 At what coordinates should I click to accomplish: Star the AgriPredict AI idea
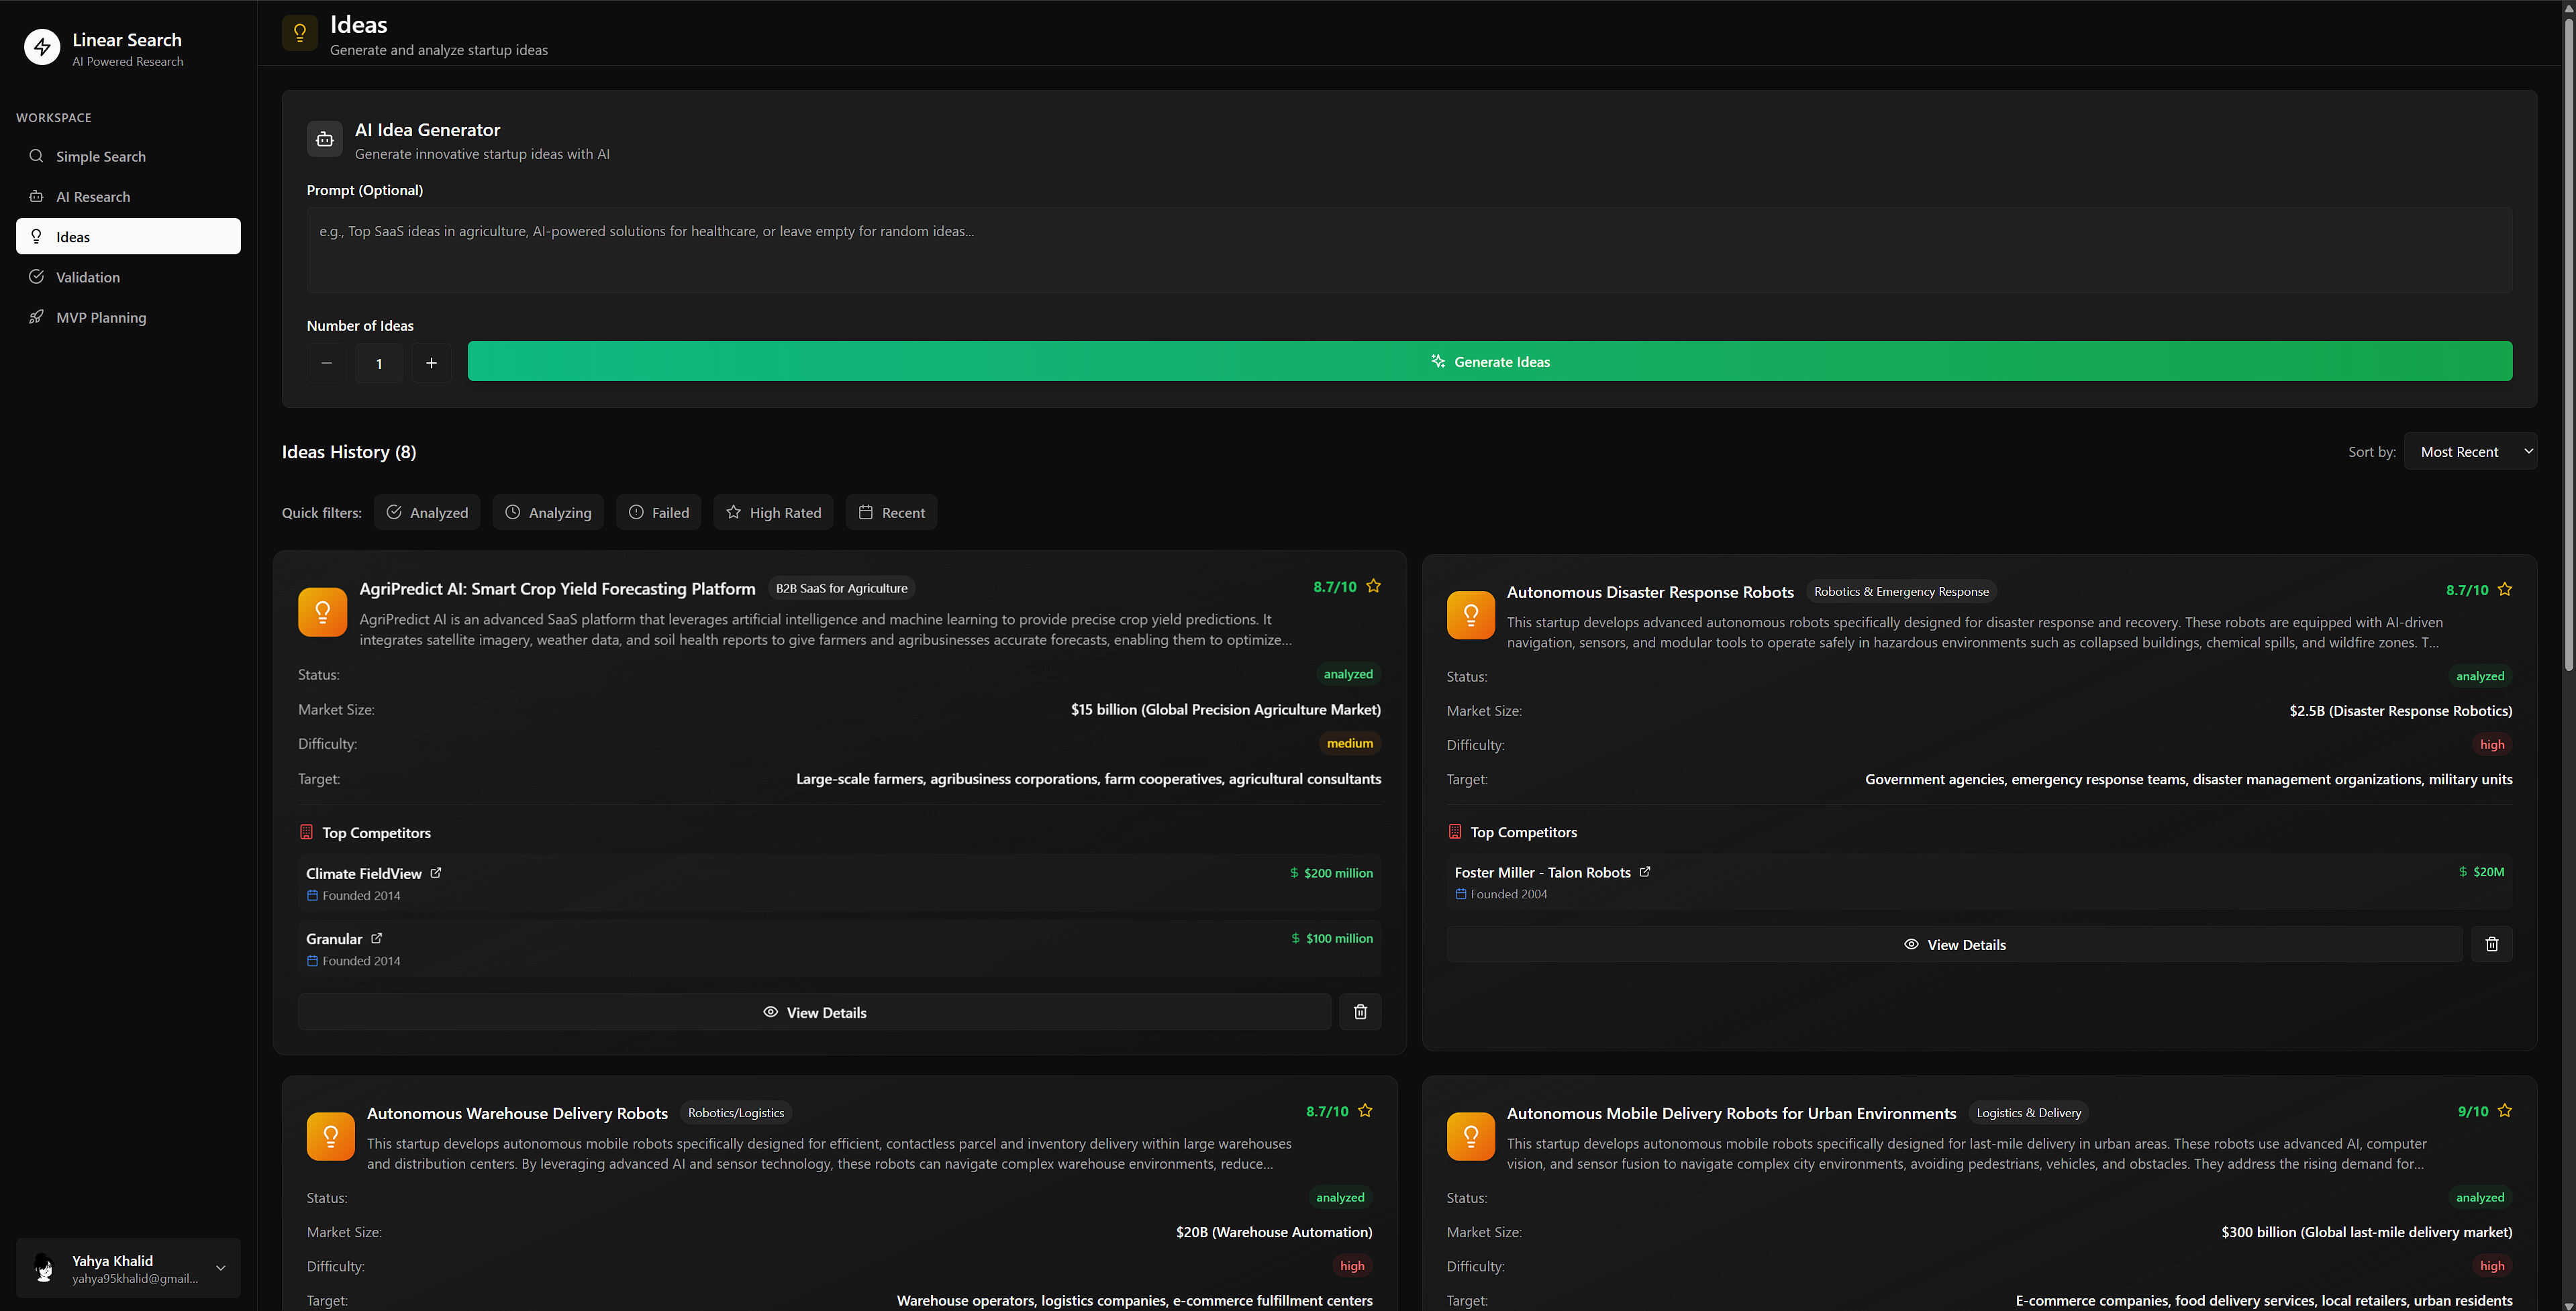[x=1373, y=586]
